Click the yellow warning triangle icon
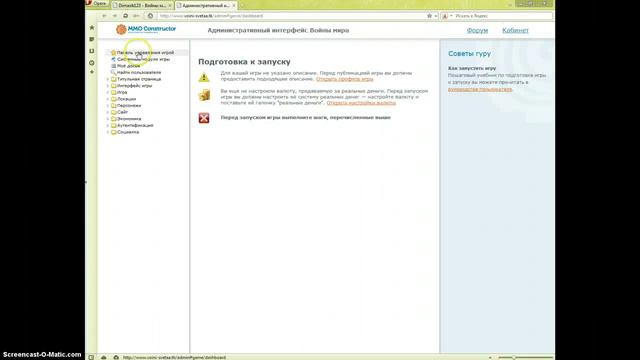 click(x=204, y=77)
